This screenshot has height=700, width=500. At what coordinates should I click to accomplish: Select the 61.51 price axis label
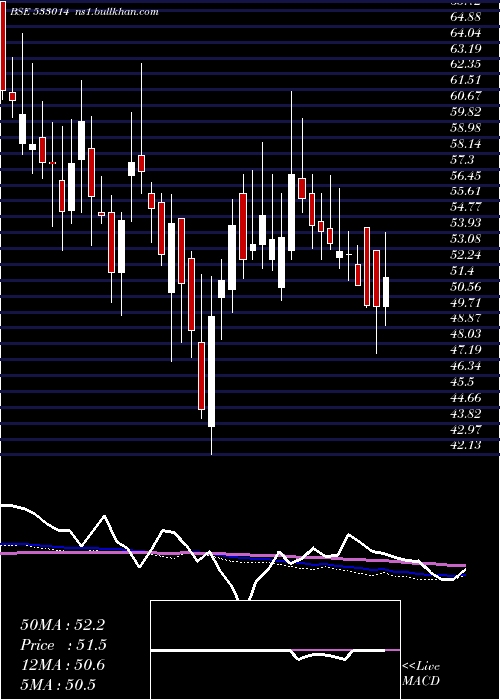click(466, 80)
